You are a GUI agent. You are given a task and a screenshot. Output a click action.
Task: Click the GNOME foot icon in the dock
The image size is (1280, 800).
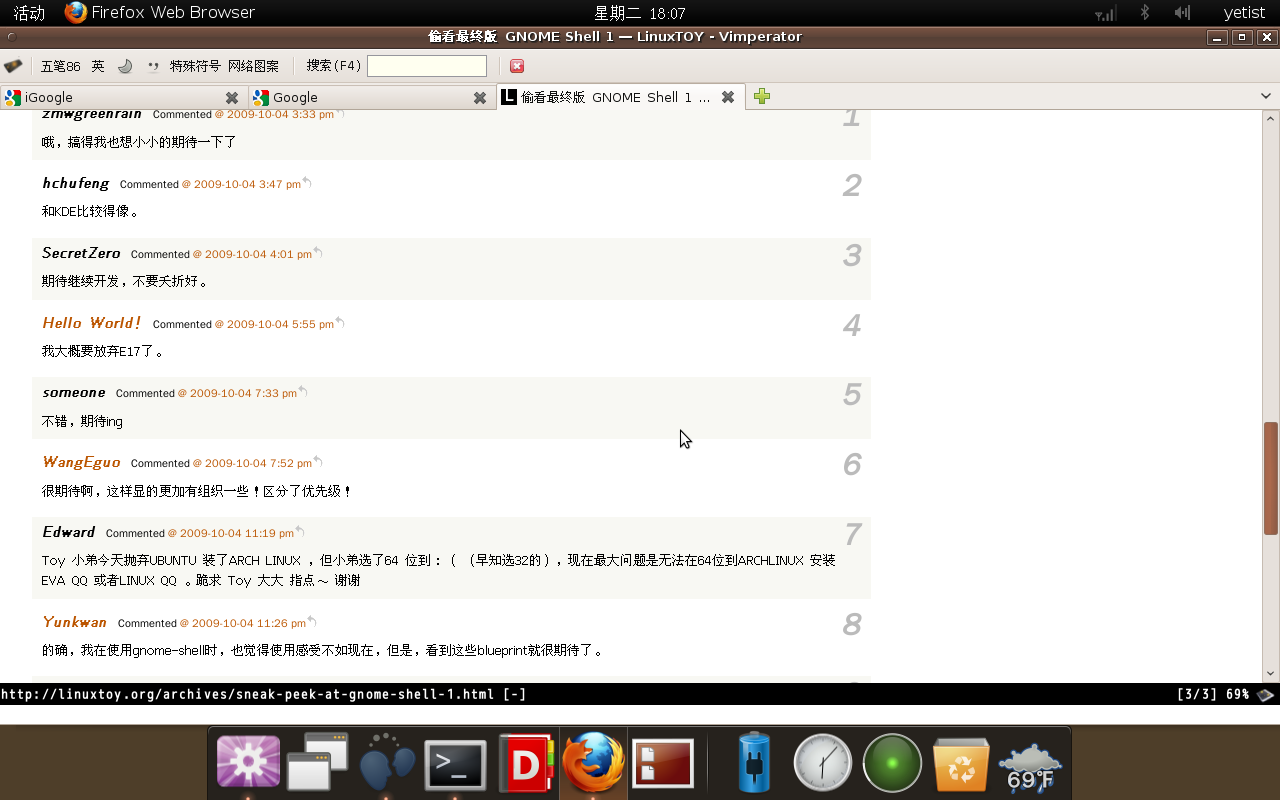tap(386, 764)
